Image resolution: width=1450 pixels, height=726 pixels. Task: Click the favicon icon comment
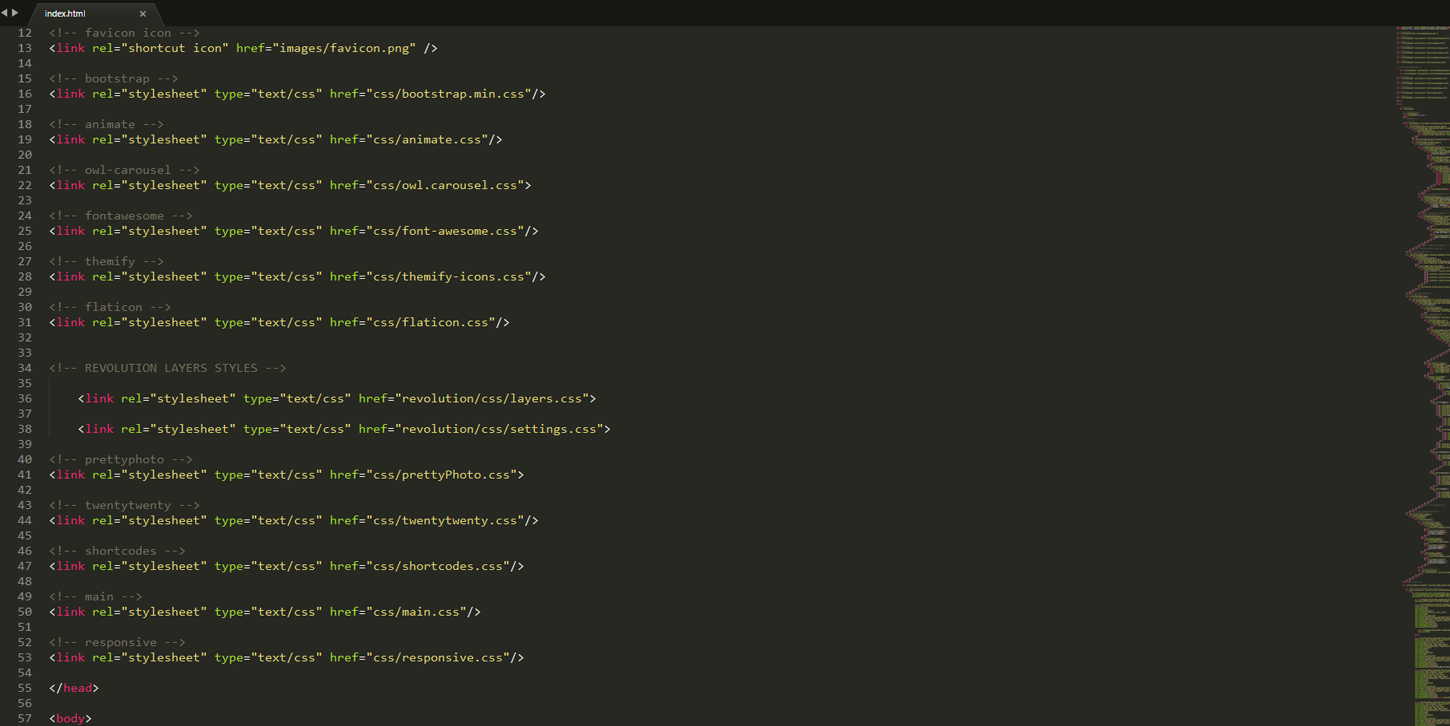[x=125, y=33]
